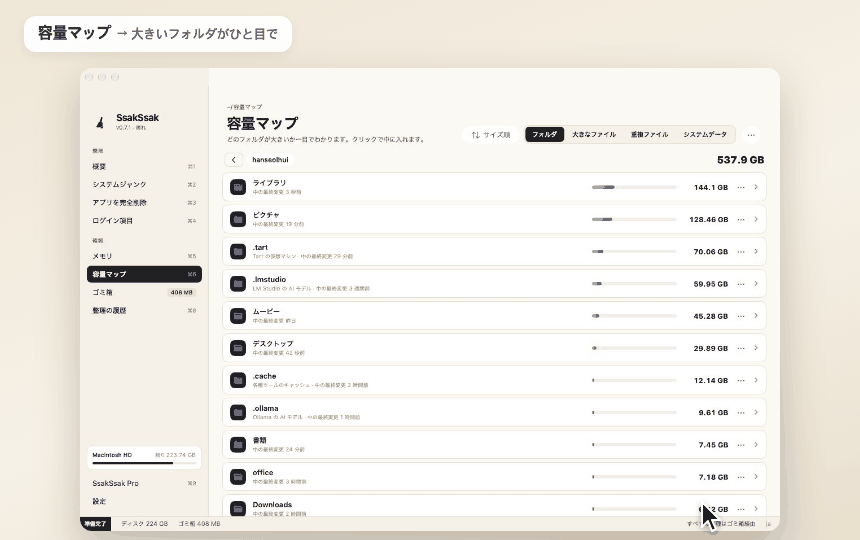Click the Macintosh HD storage bar
Screen dimensions: 860x540
click(144, 463)
